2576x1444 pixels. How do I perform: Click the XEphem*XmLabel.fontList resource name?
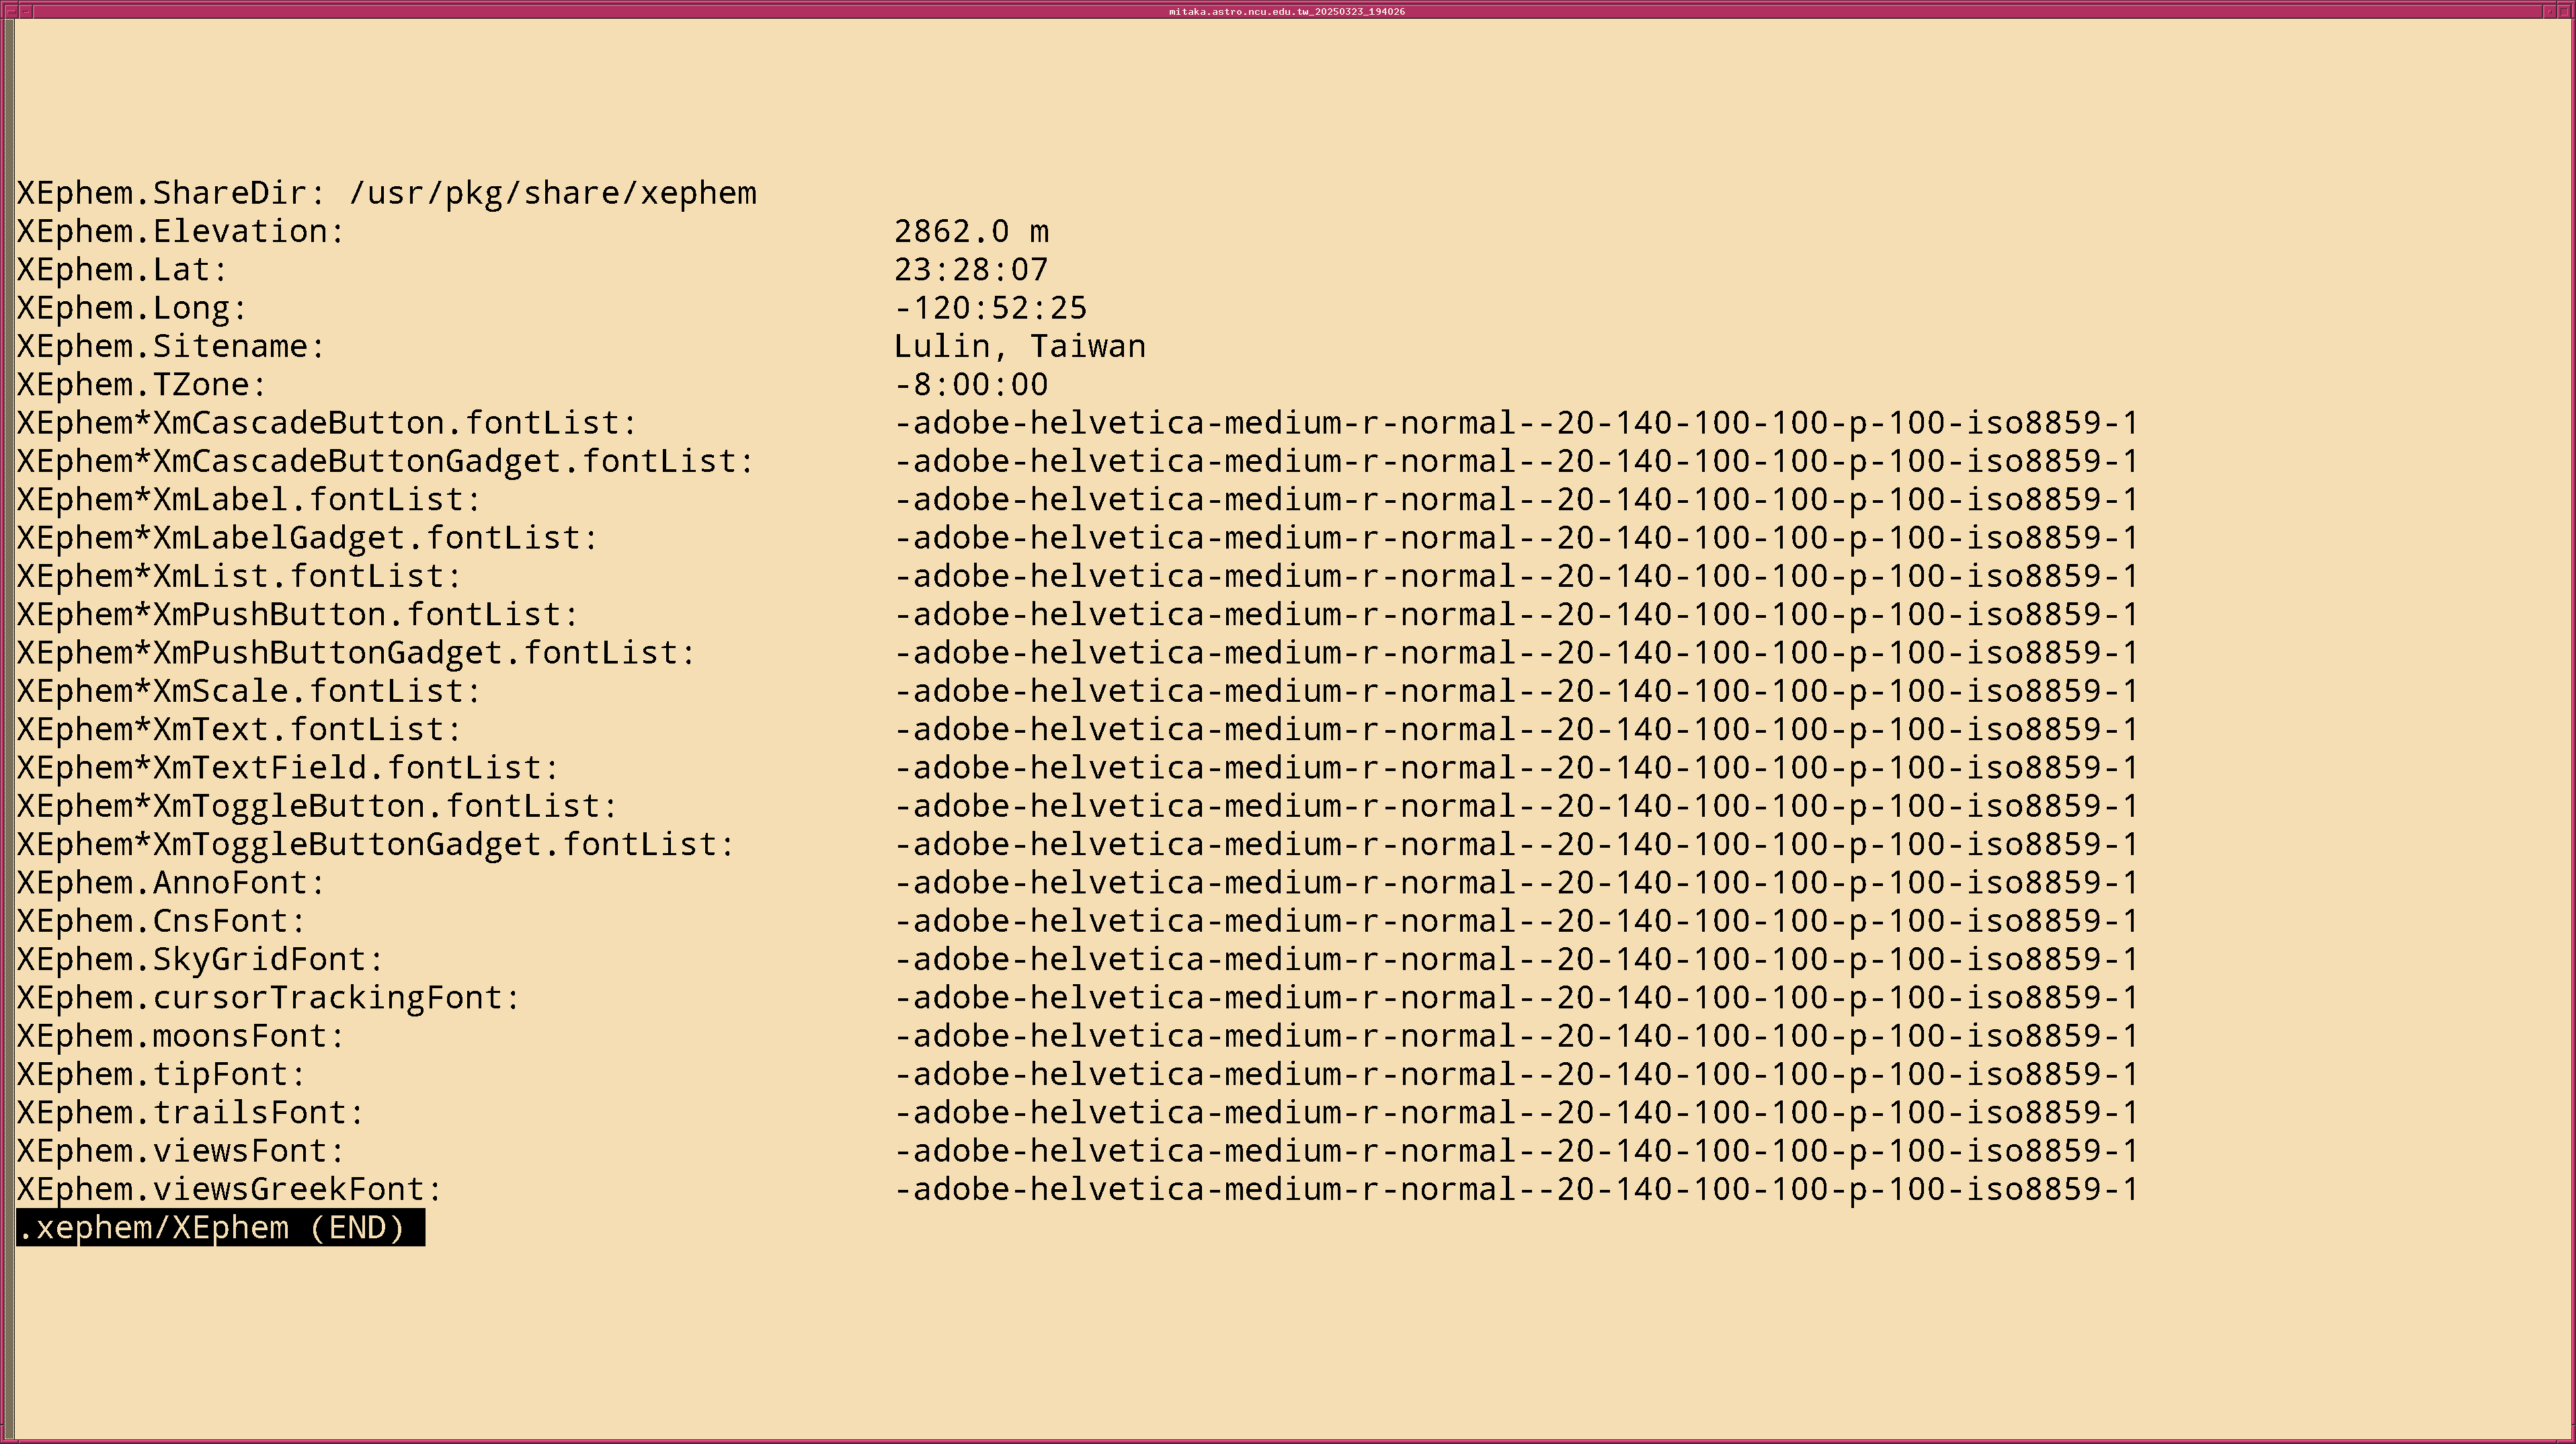[x=249, y=500]
